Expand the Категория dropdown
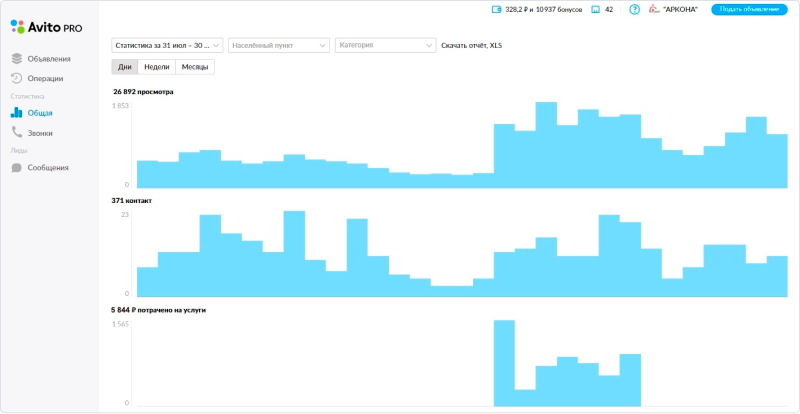The height and width of the screenshot is (414, 800). point(386,45)
